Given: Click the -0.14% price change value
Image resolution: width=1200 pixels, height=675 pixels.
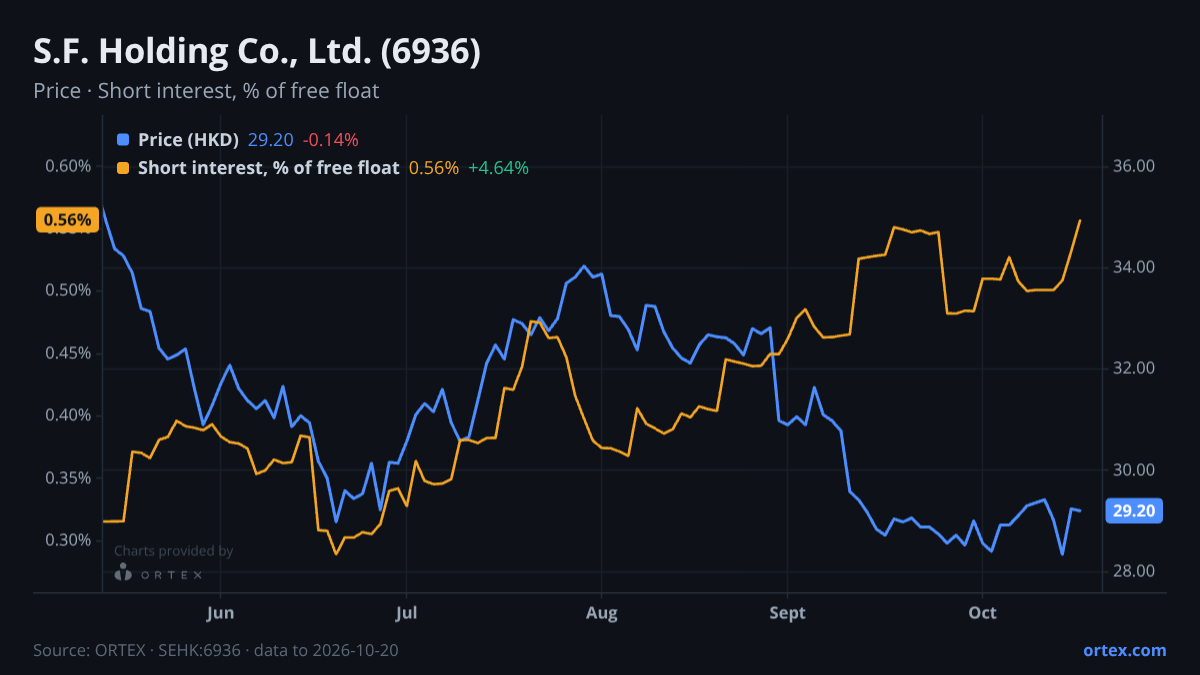Looking at the screenshot, I should pos(330,140).
